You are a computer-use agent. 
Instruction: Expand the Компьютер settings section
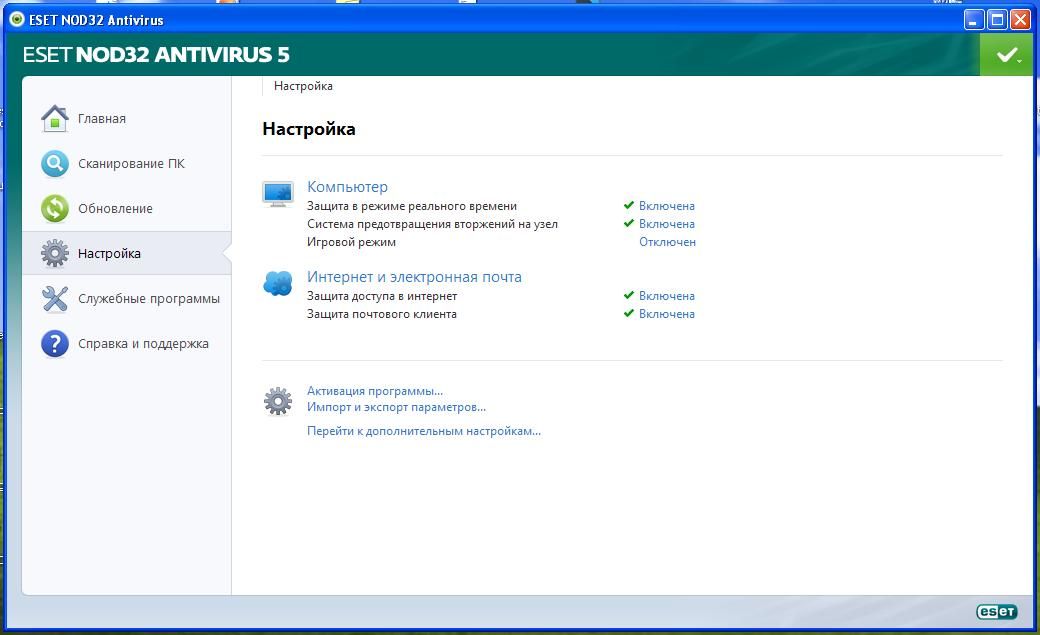(347, 187)
